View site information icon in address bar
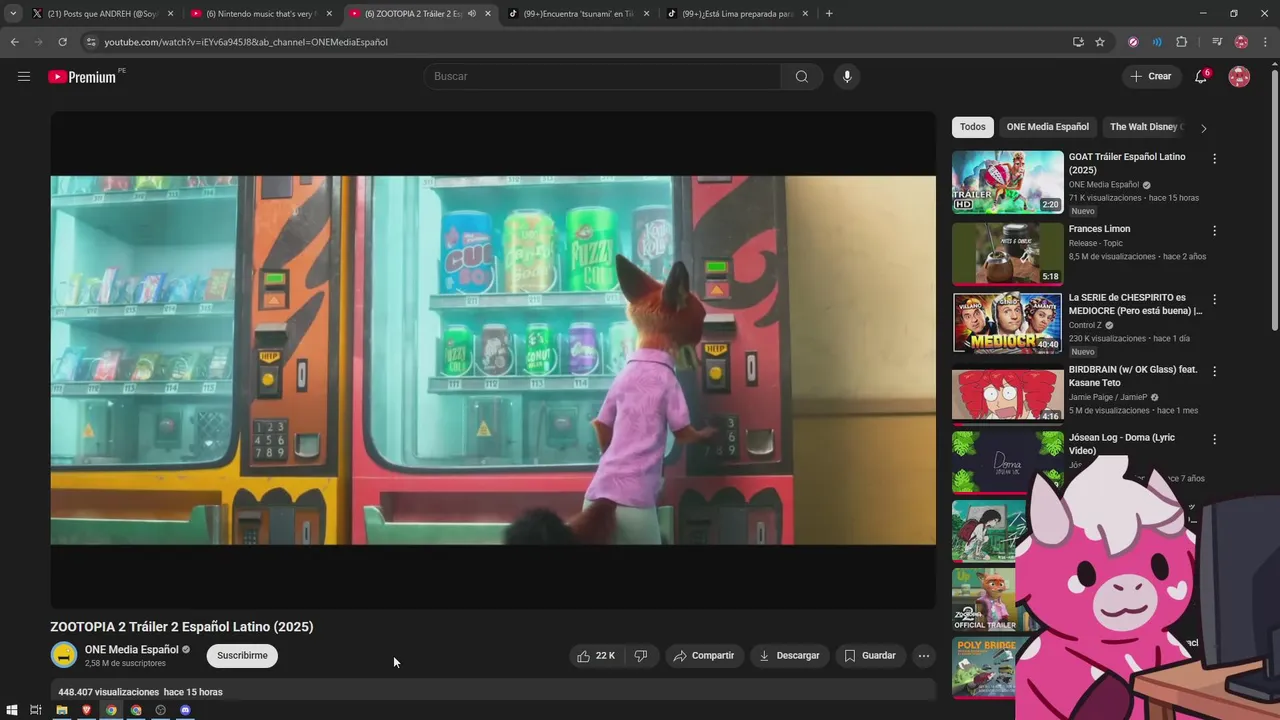This screenshot has height=720, width=1280. (91, 42)
